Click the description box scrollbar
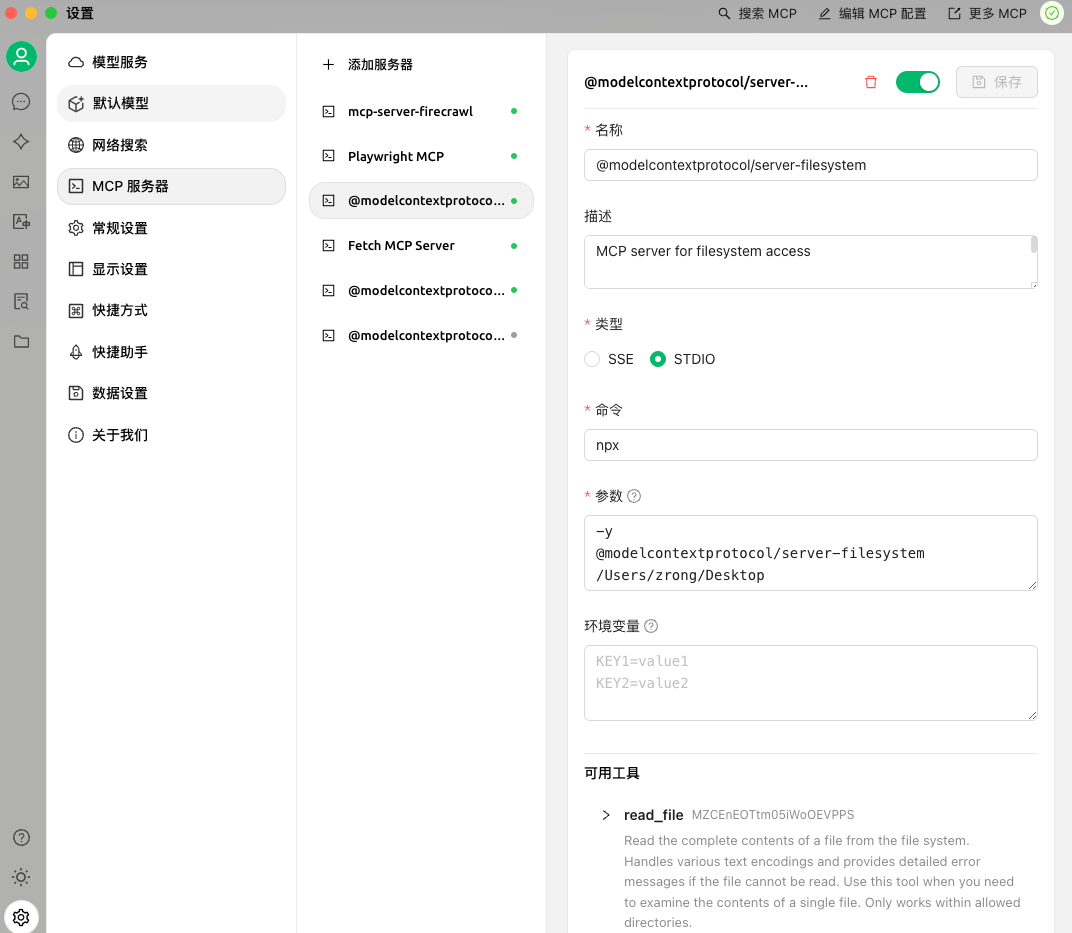This screenshot has height=933, width=1072. point(1034,245)
